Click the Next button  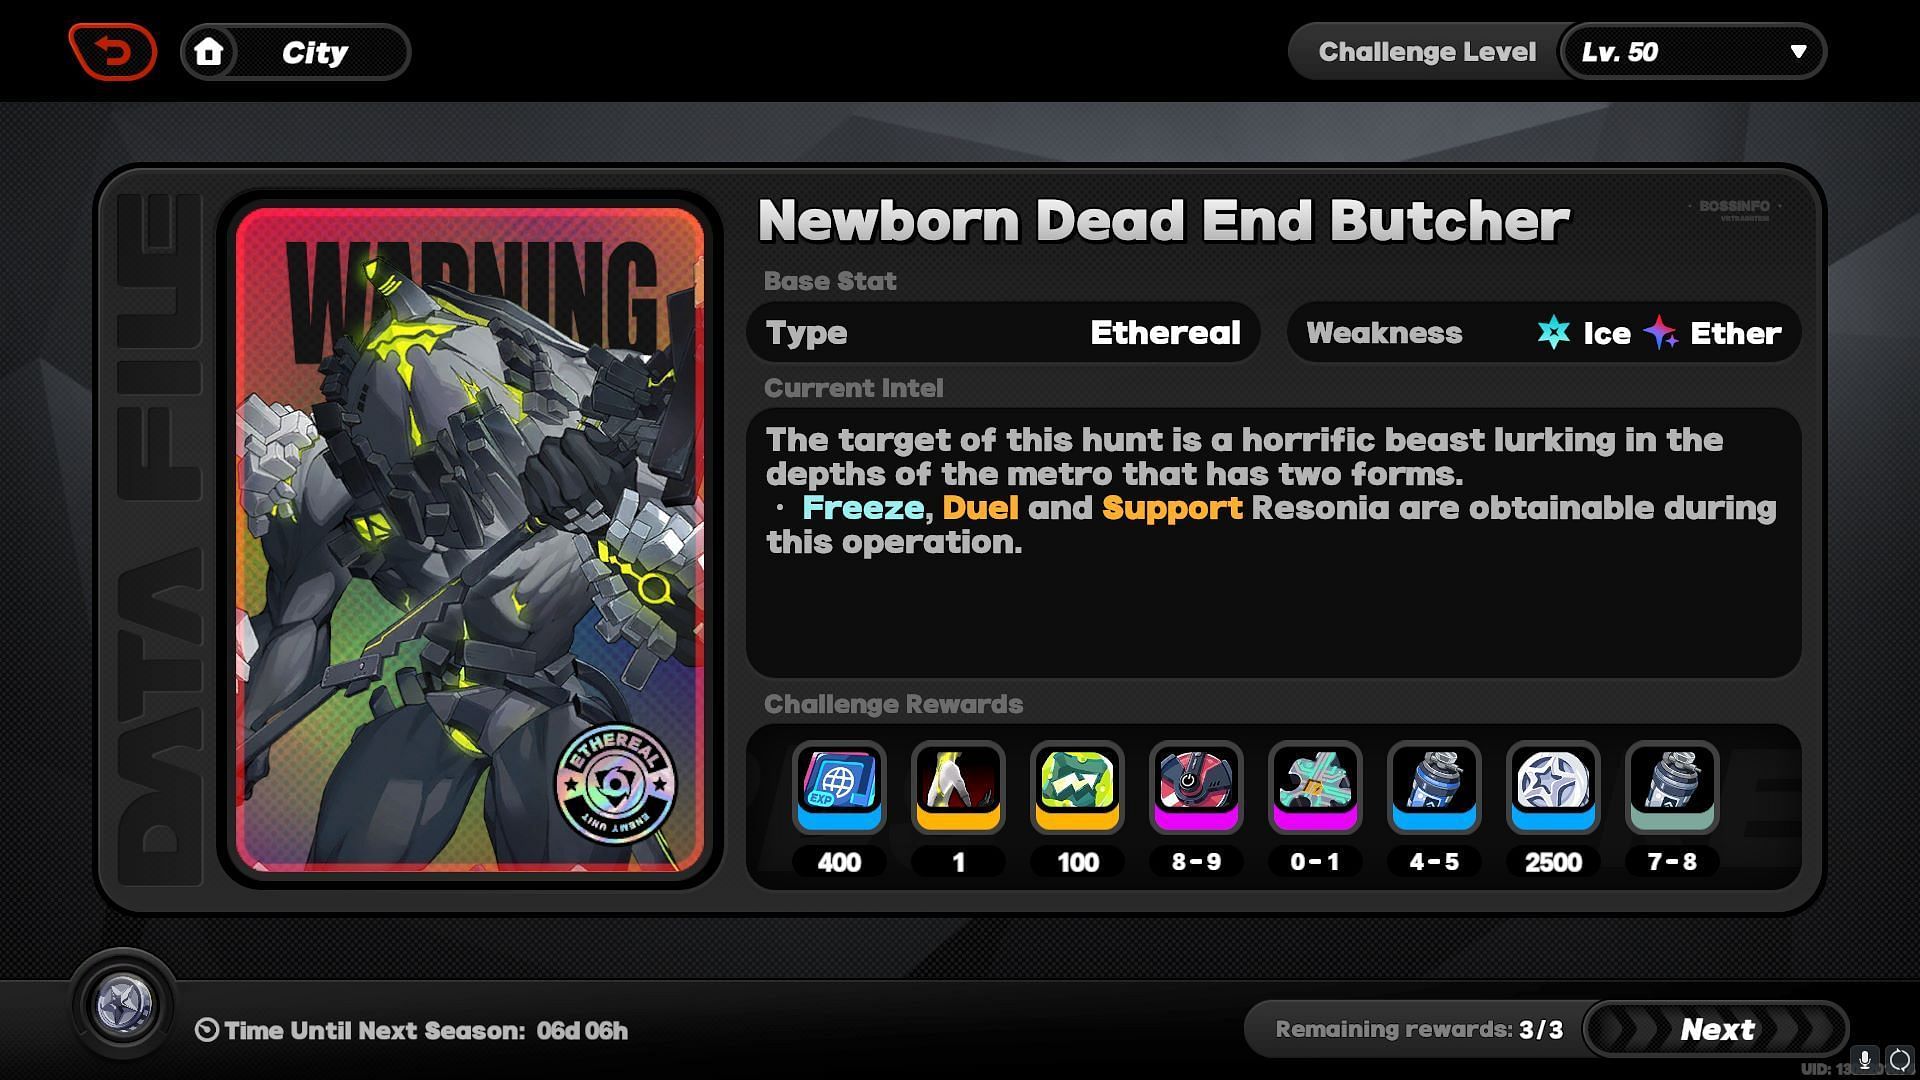1716,1029
